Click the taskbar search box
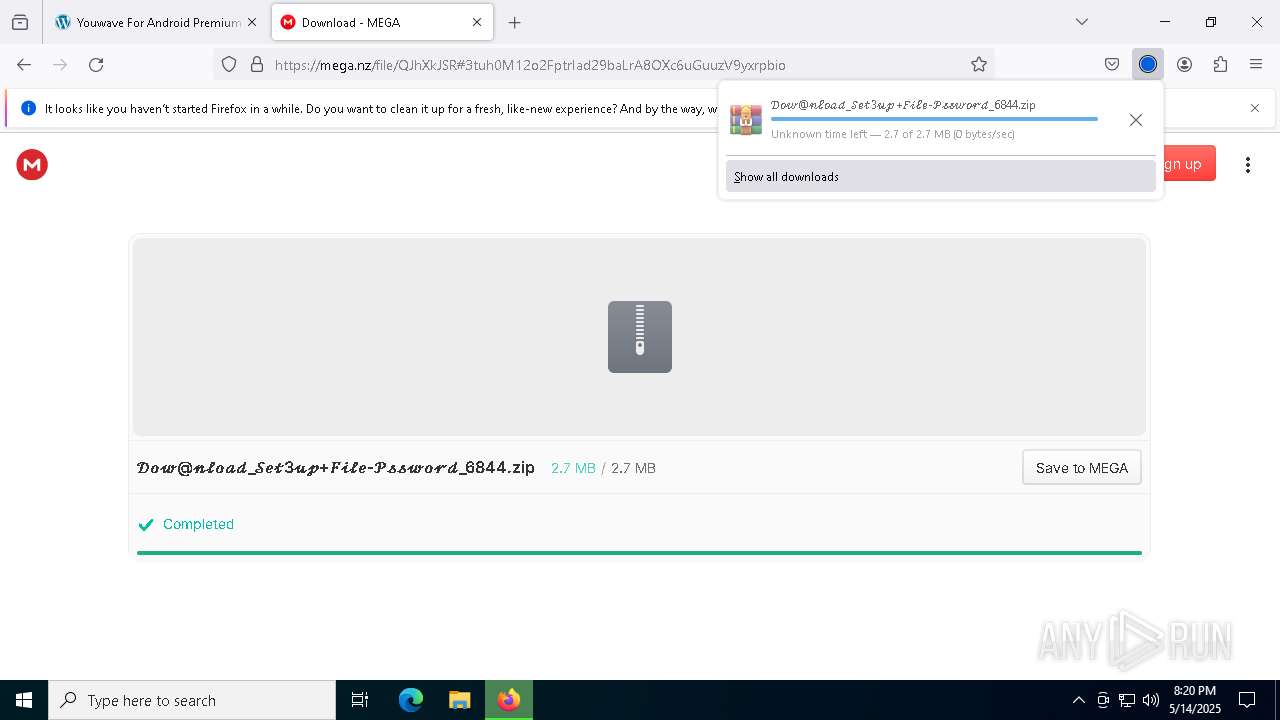 [x=192, y=700]
